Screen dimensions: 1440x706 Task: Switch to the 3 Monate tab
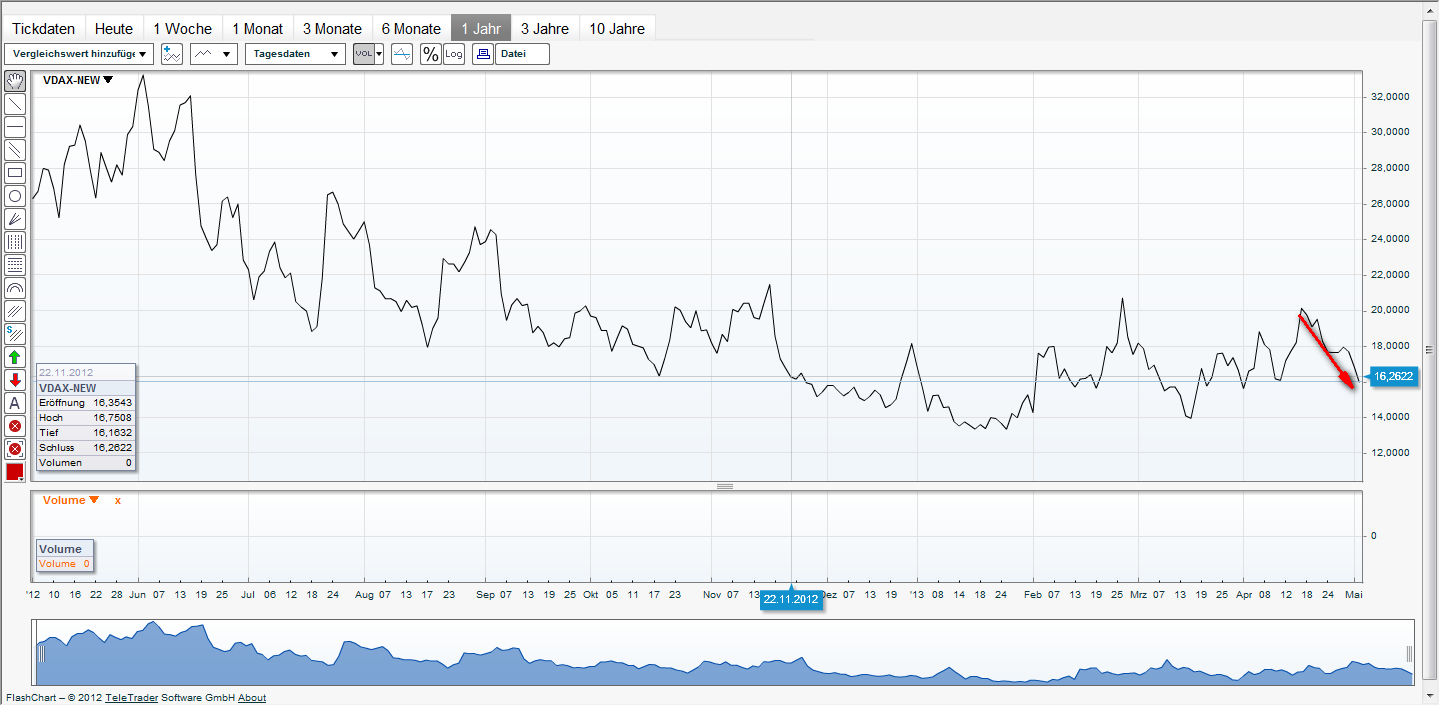coord(332,29)
